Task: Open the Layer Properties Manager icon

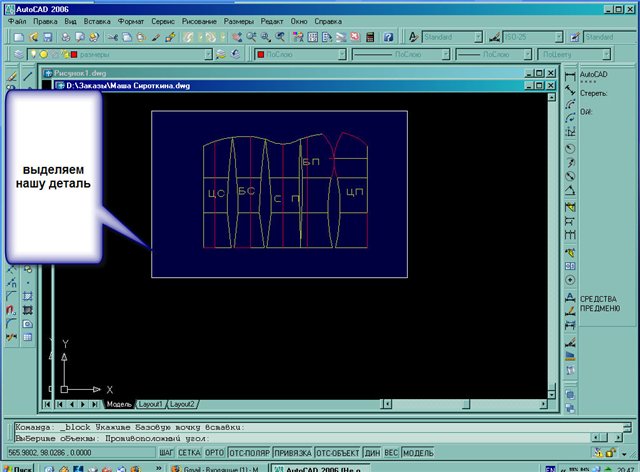Action: 20,54
